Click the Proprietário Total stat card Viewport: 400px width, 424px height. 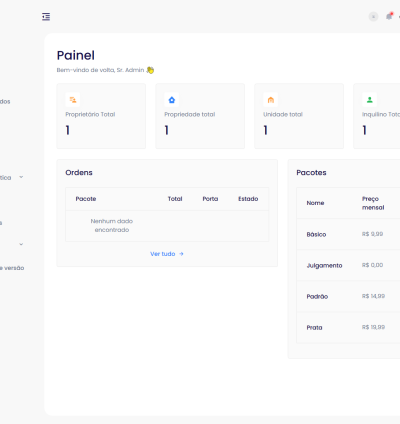[101, 116]
